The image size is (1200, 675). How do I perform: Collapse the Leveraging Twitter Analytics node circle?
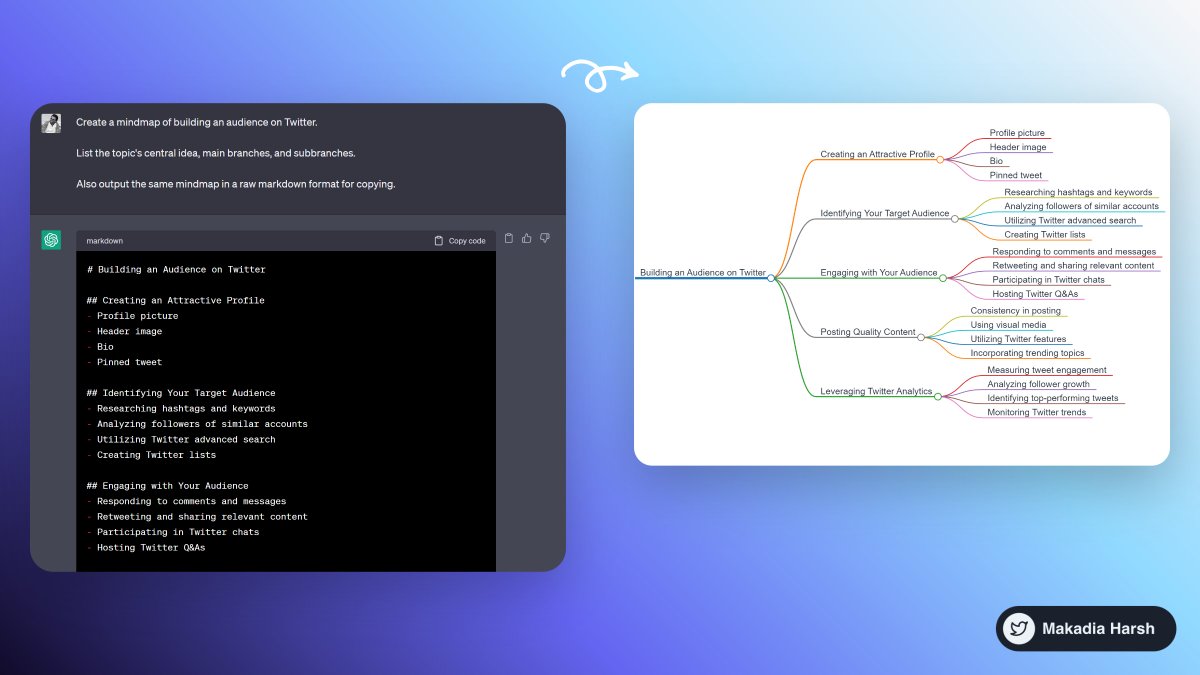[937, 396]
